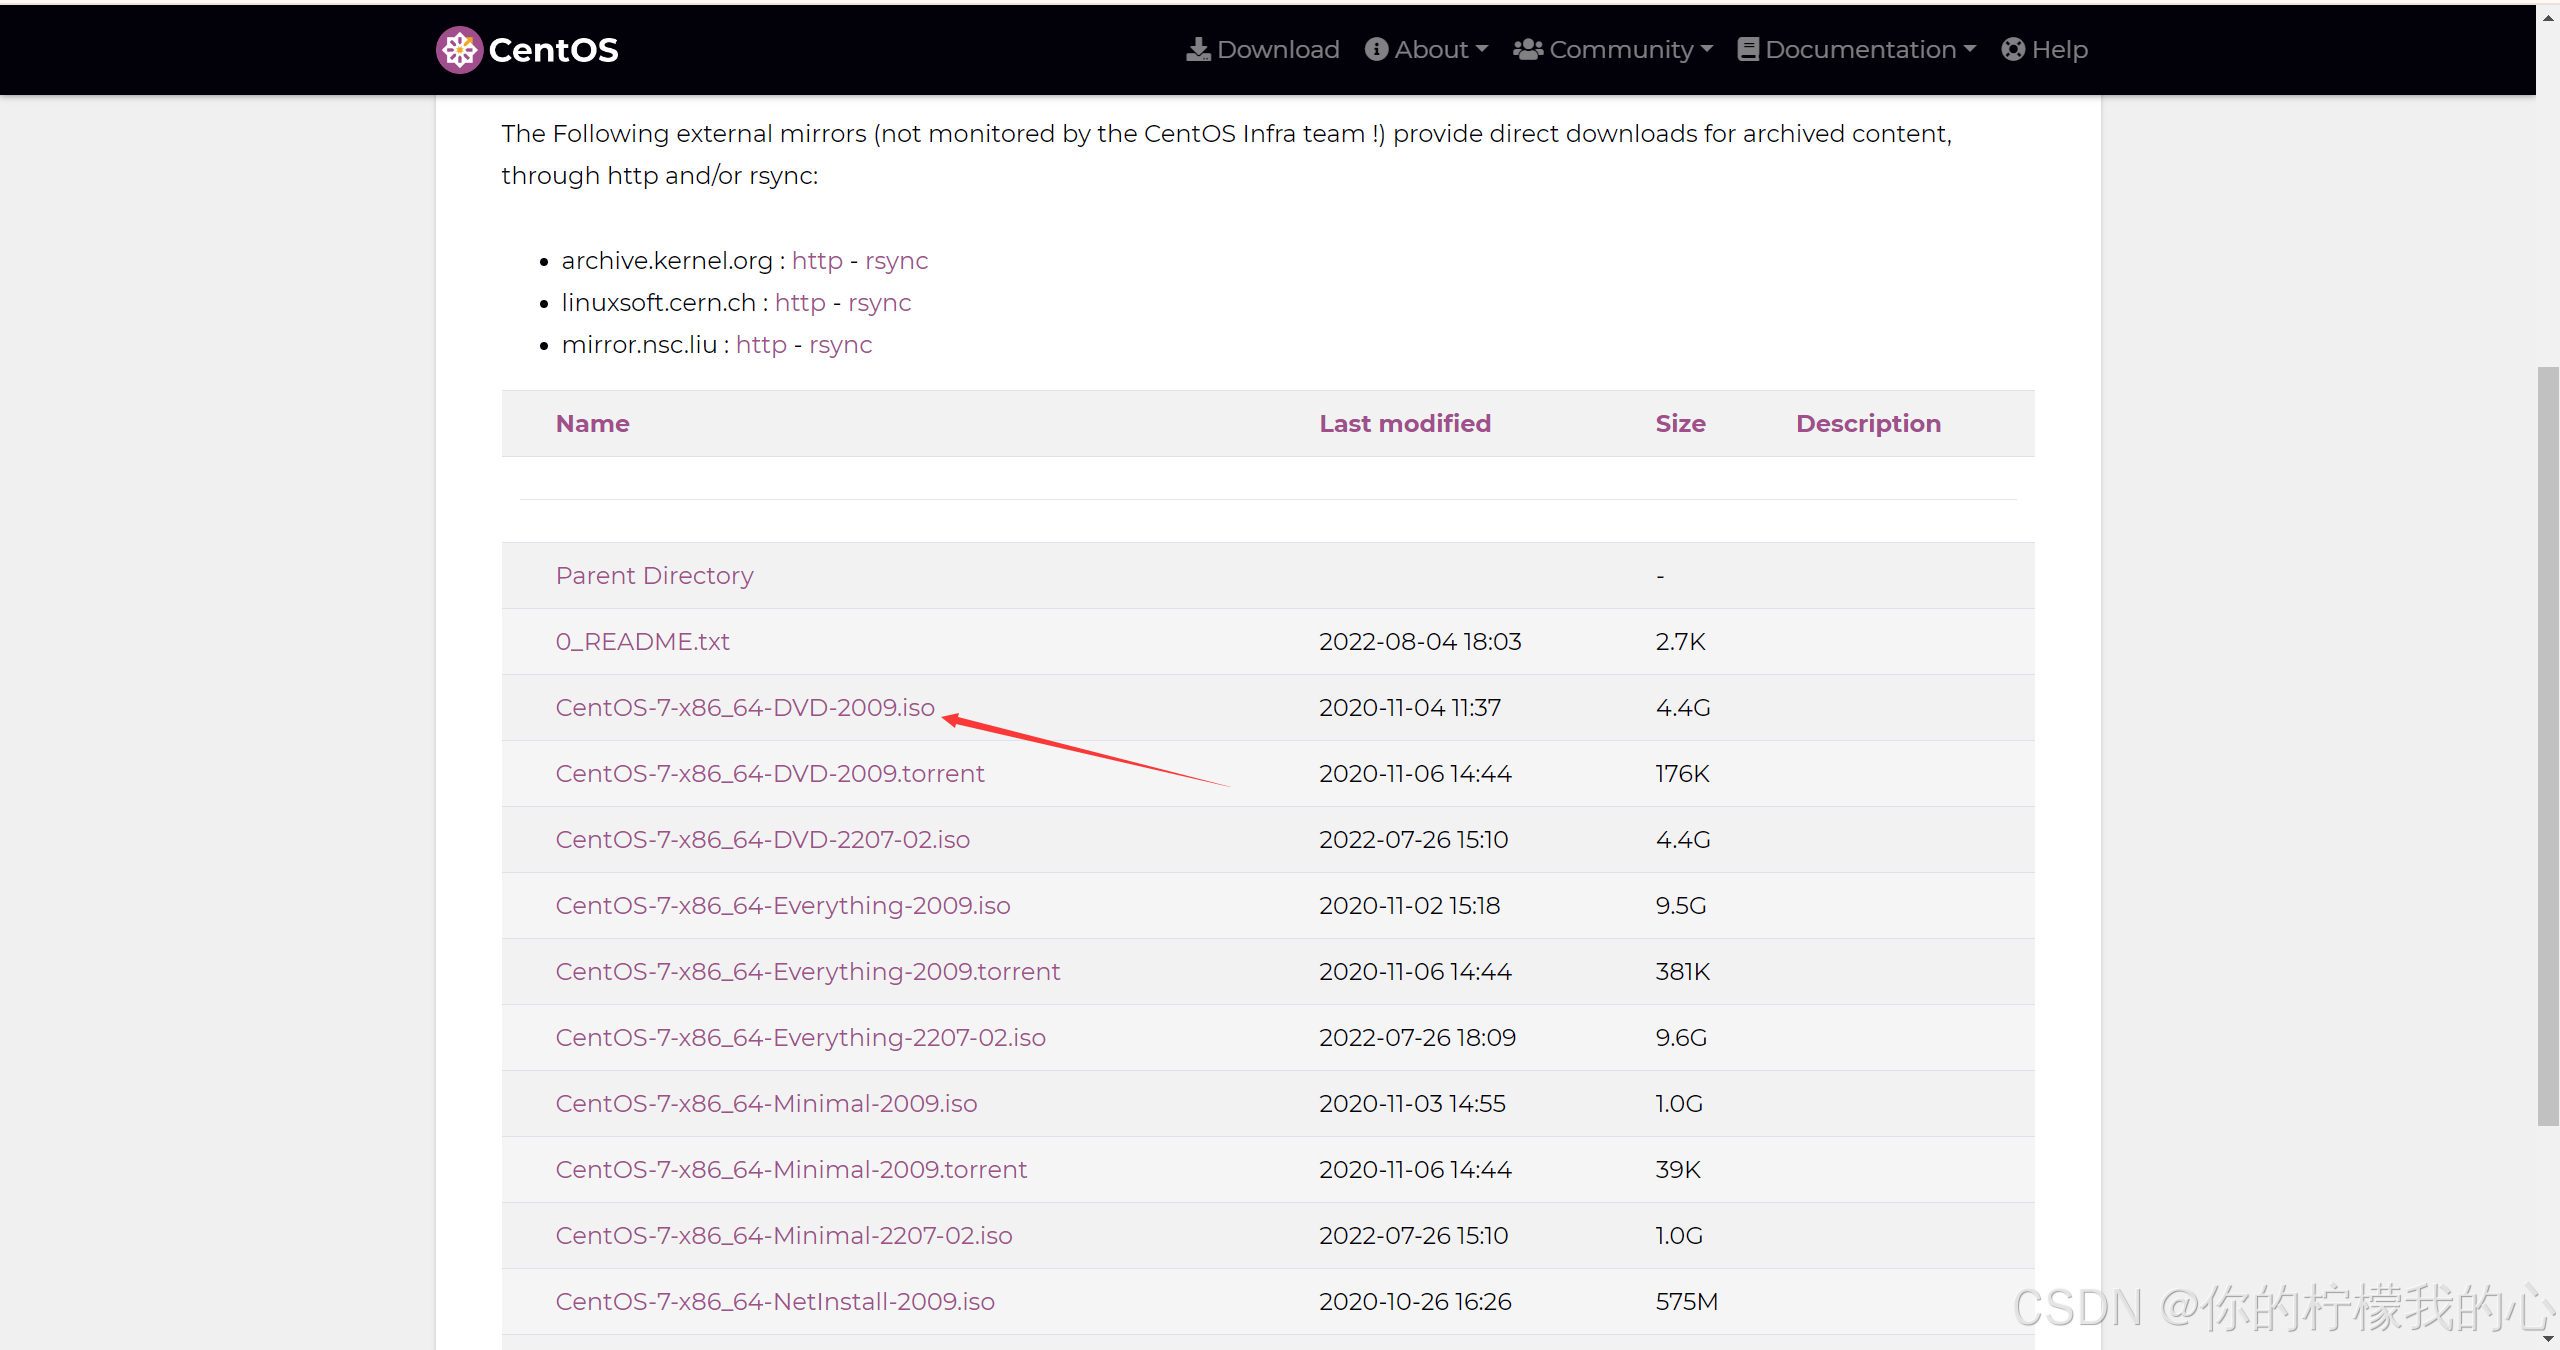
Task: Click the Community people icon
Action: click(x=1527, y=50)
